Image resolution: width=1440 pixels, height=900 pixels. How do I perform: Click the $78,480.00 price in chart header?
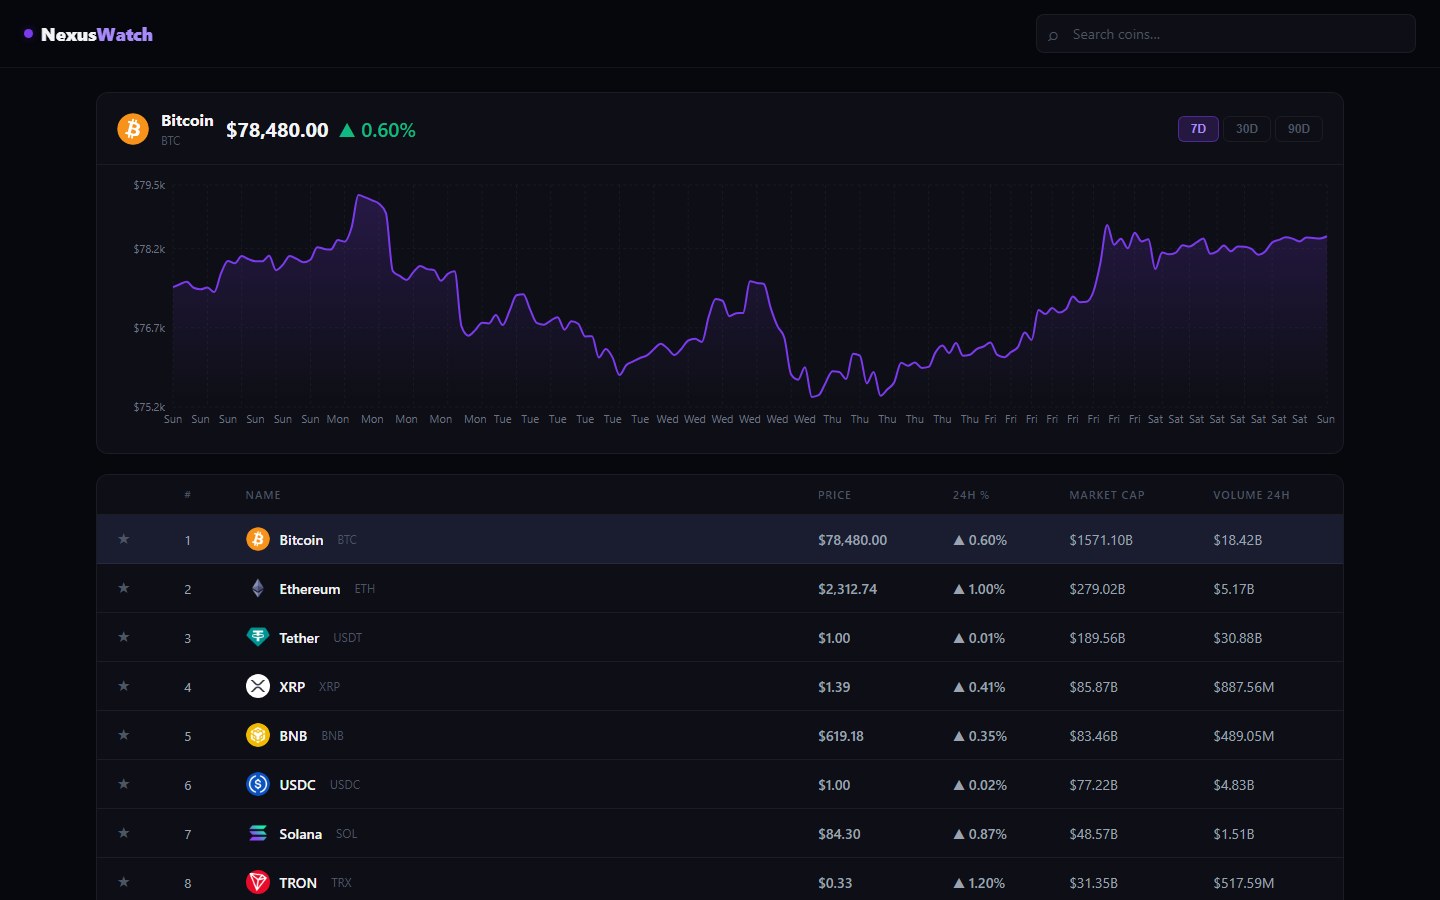[277, 130]
